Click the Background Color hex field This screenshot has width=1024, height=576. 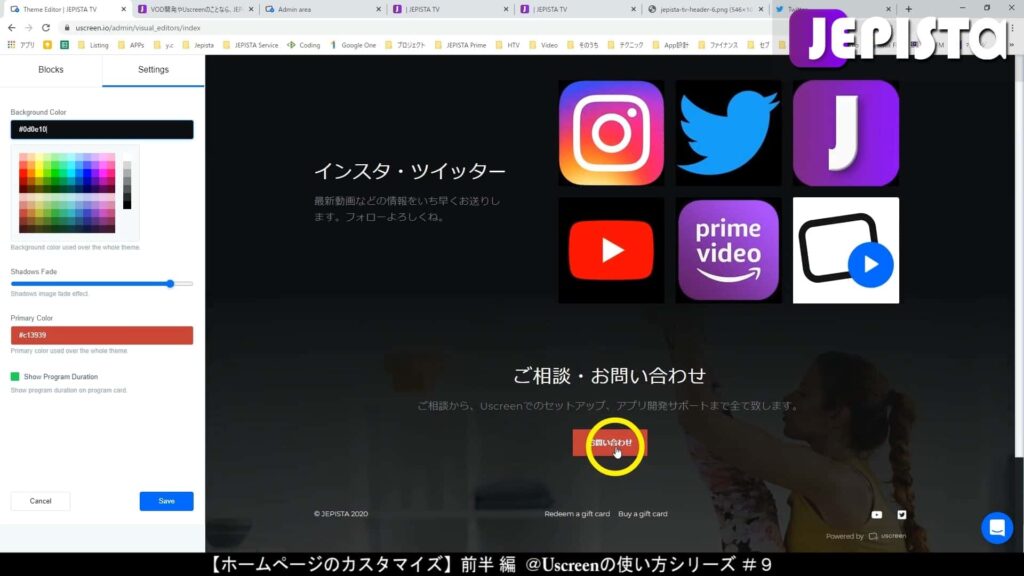(102, 129)
